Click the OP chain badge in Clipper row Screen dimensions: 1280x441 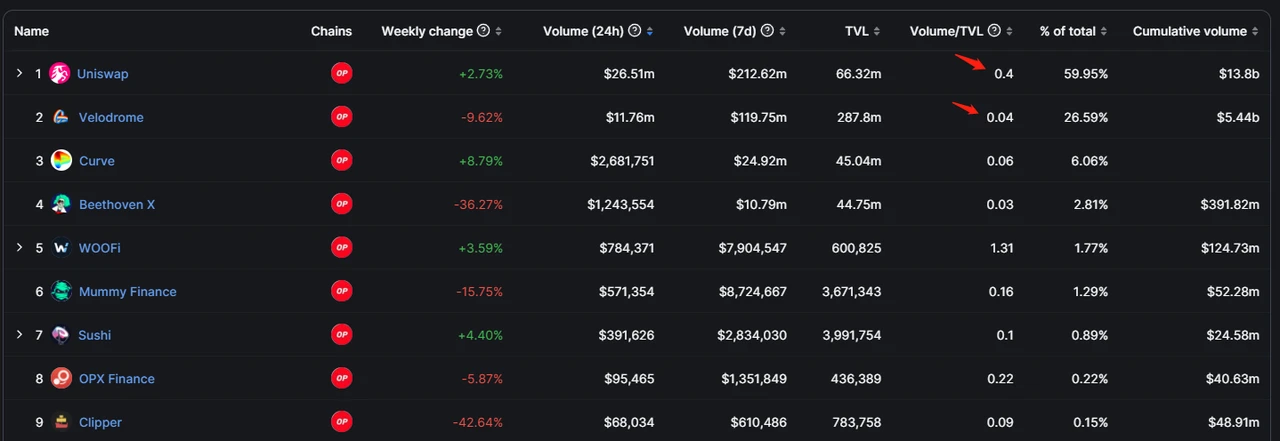(341, 422)
